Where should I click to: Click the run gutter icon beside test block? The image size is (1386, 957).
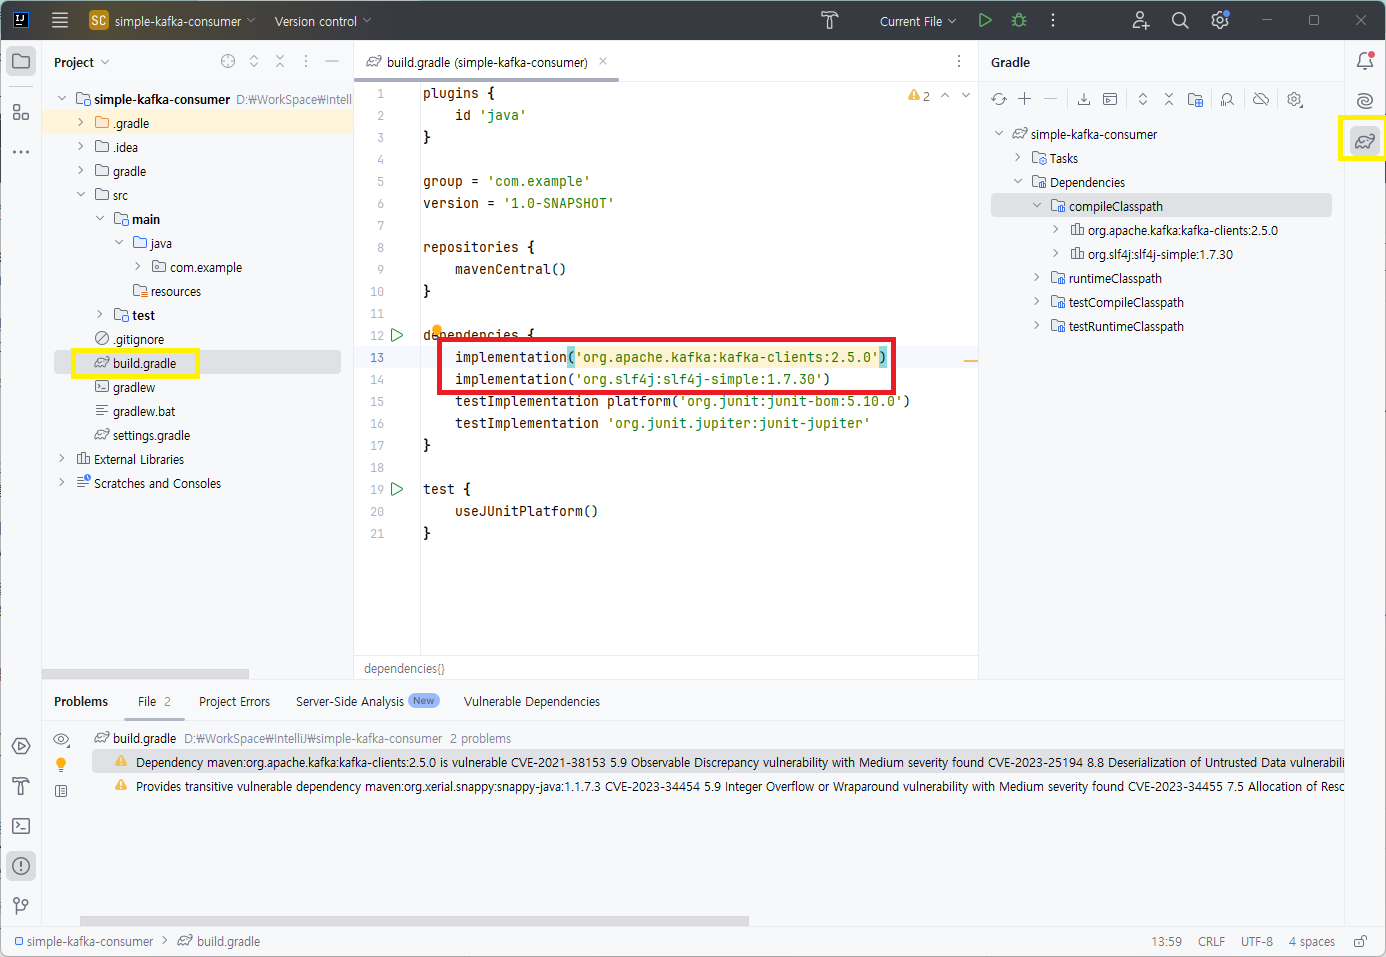[397, 489]
